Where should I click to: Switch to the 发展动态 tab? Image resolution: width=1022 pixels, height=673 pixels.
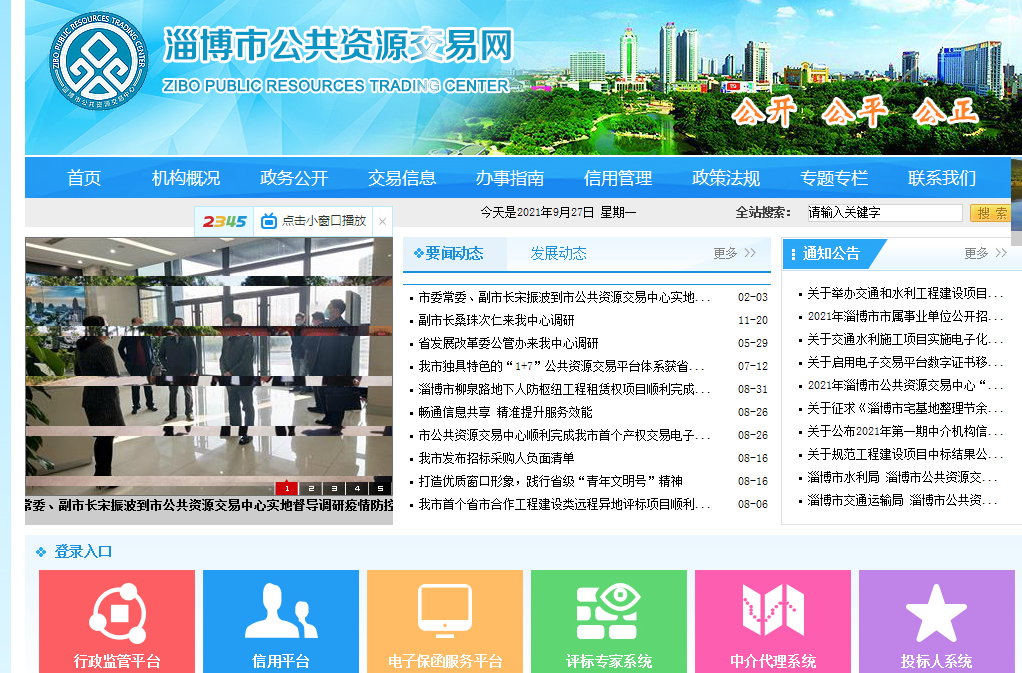tap(558, 254)
